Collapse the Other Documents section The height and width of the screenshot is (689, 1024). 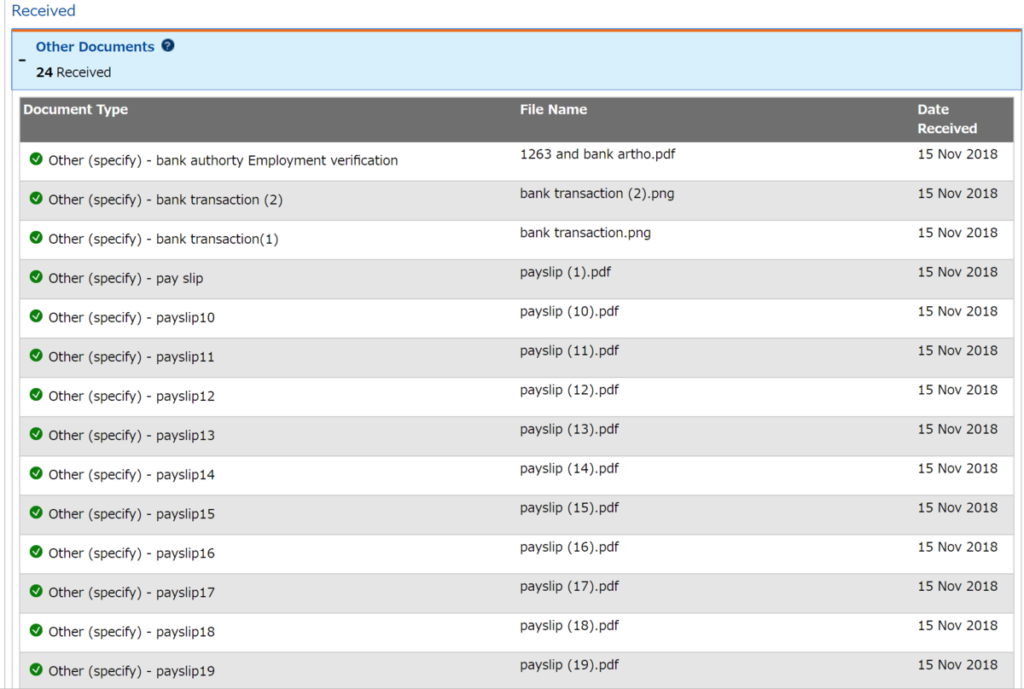coord(22,60)
